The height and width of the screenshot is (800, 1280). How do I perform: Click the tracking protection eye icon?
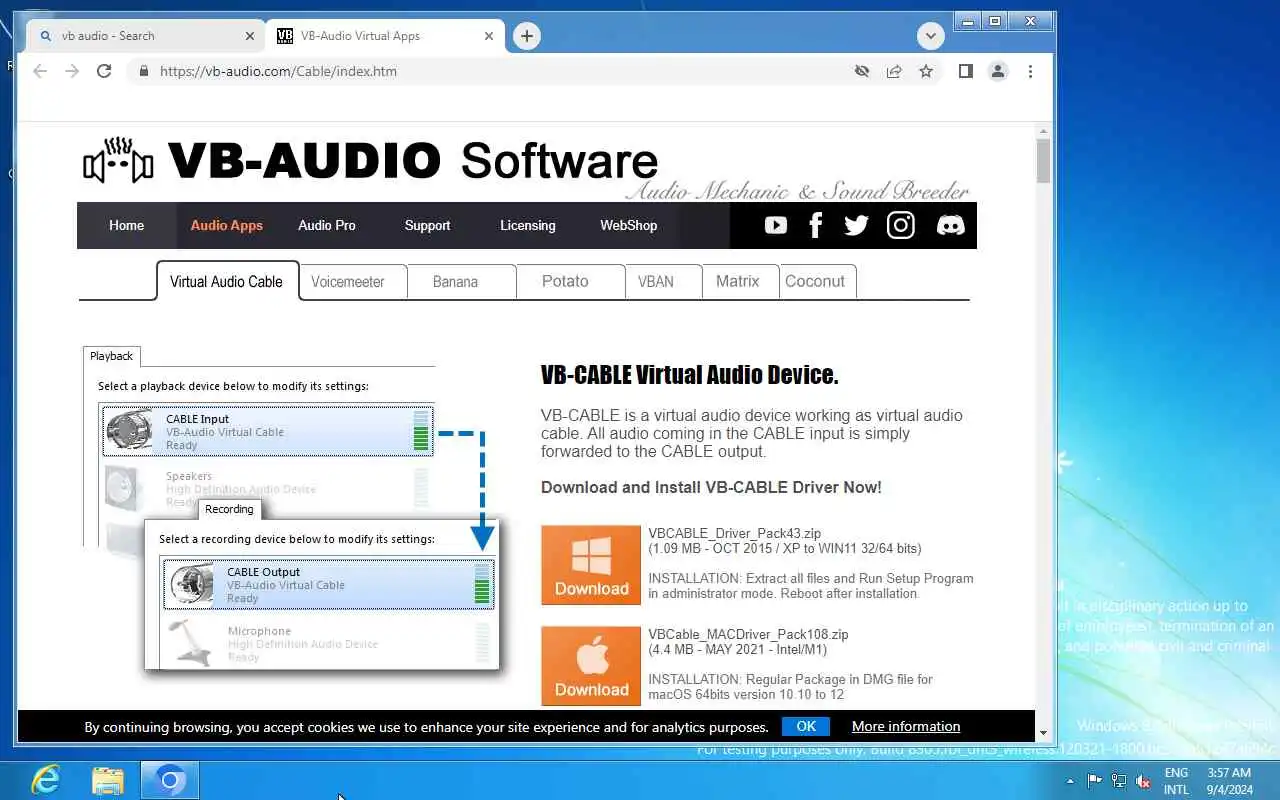tap(861, 71)
